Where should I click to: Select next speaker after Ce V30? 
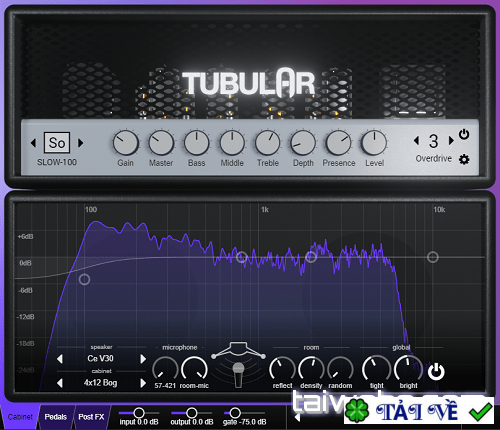pyautogui.click(x=143, y=359)
